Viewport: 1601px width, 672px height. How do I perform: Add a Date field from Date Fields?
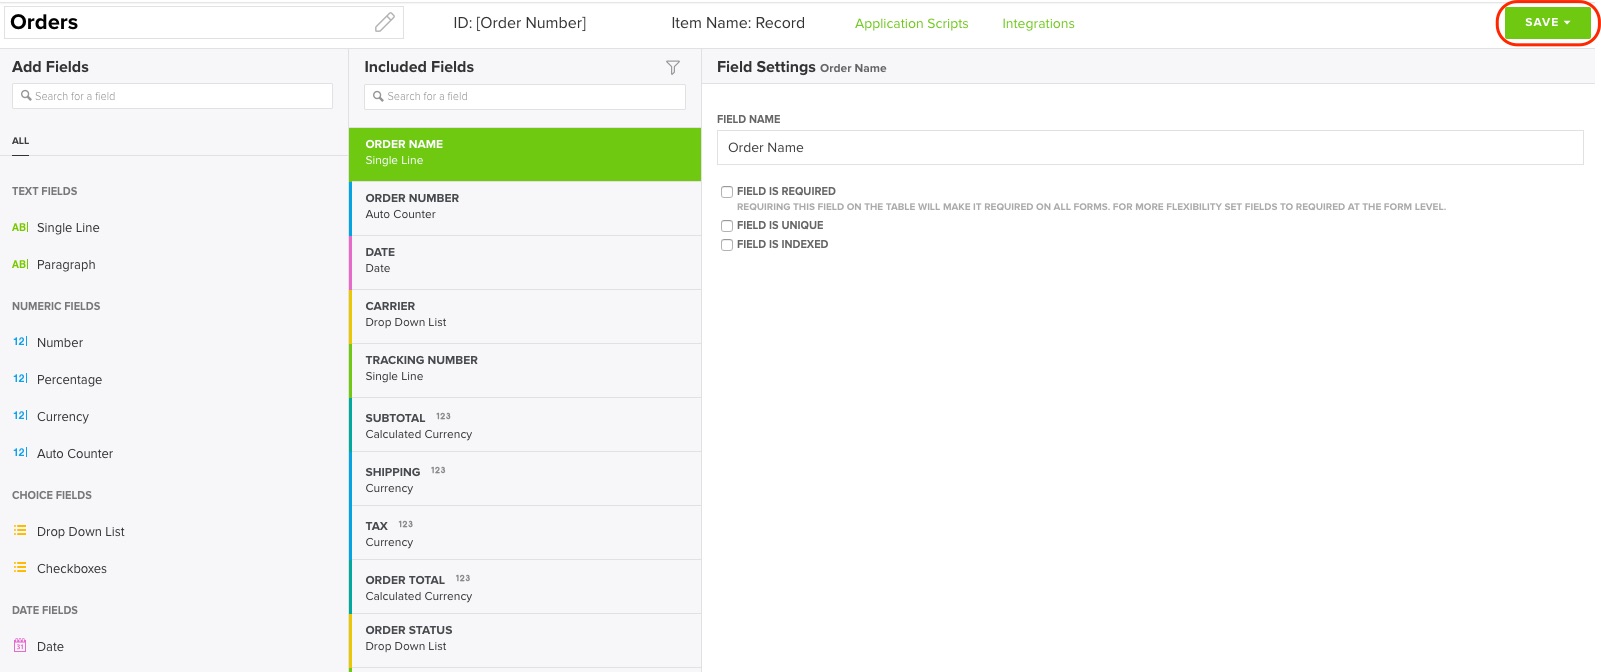50,646
